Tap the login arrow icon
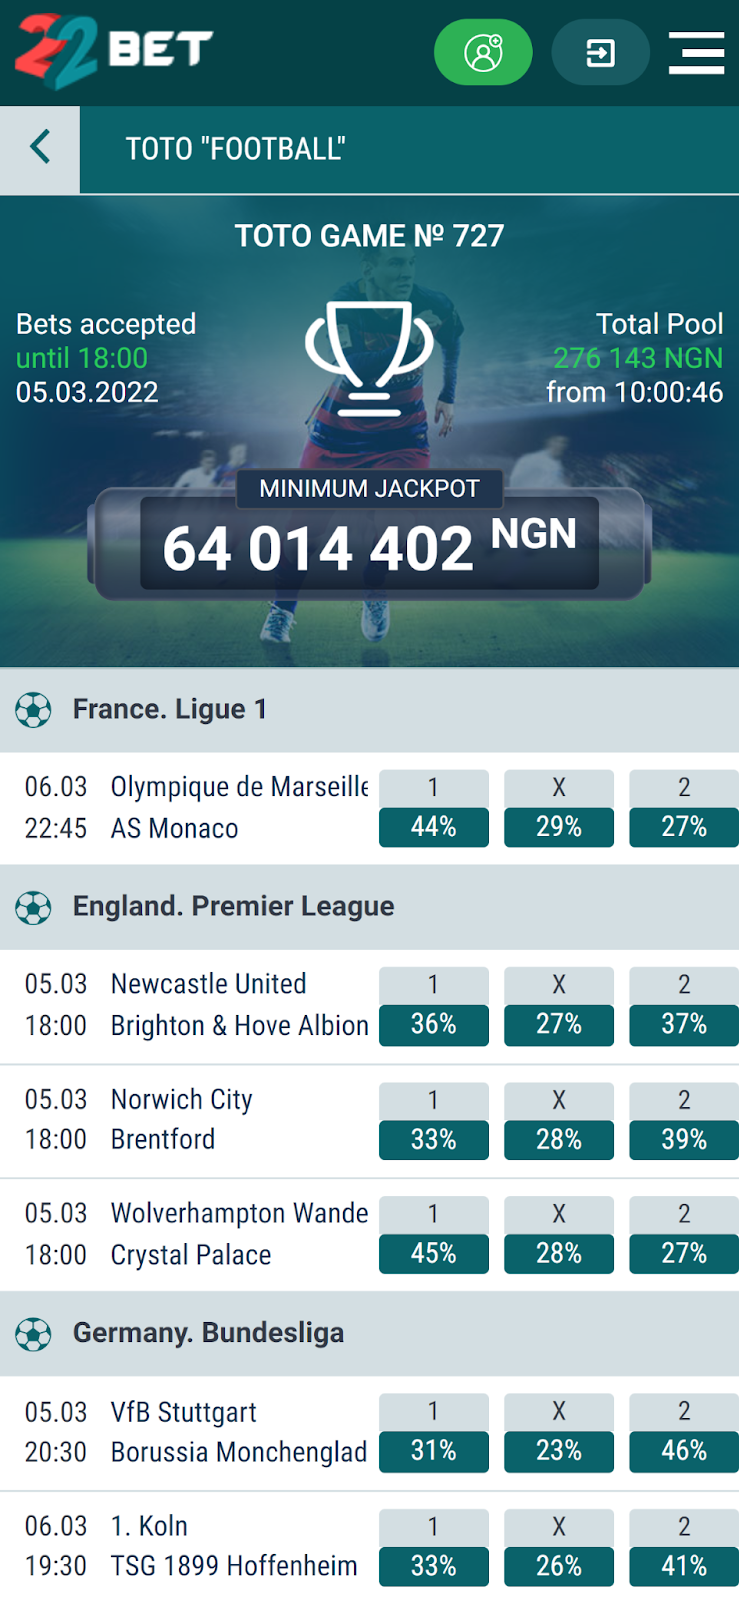 pos(601,52)
